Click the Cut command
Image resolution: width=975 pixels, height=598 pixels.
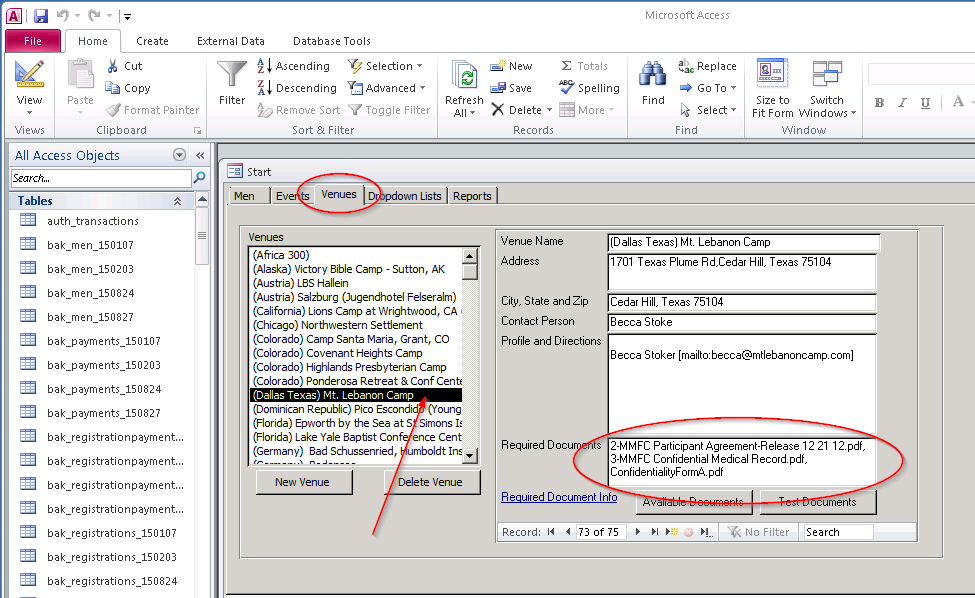[125, 66]
